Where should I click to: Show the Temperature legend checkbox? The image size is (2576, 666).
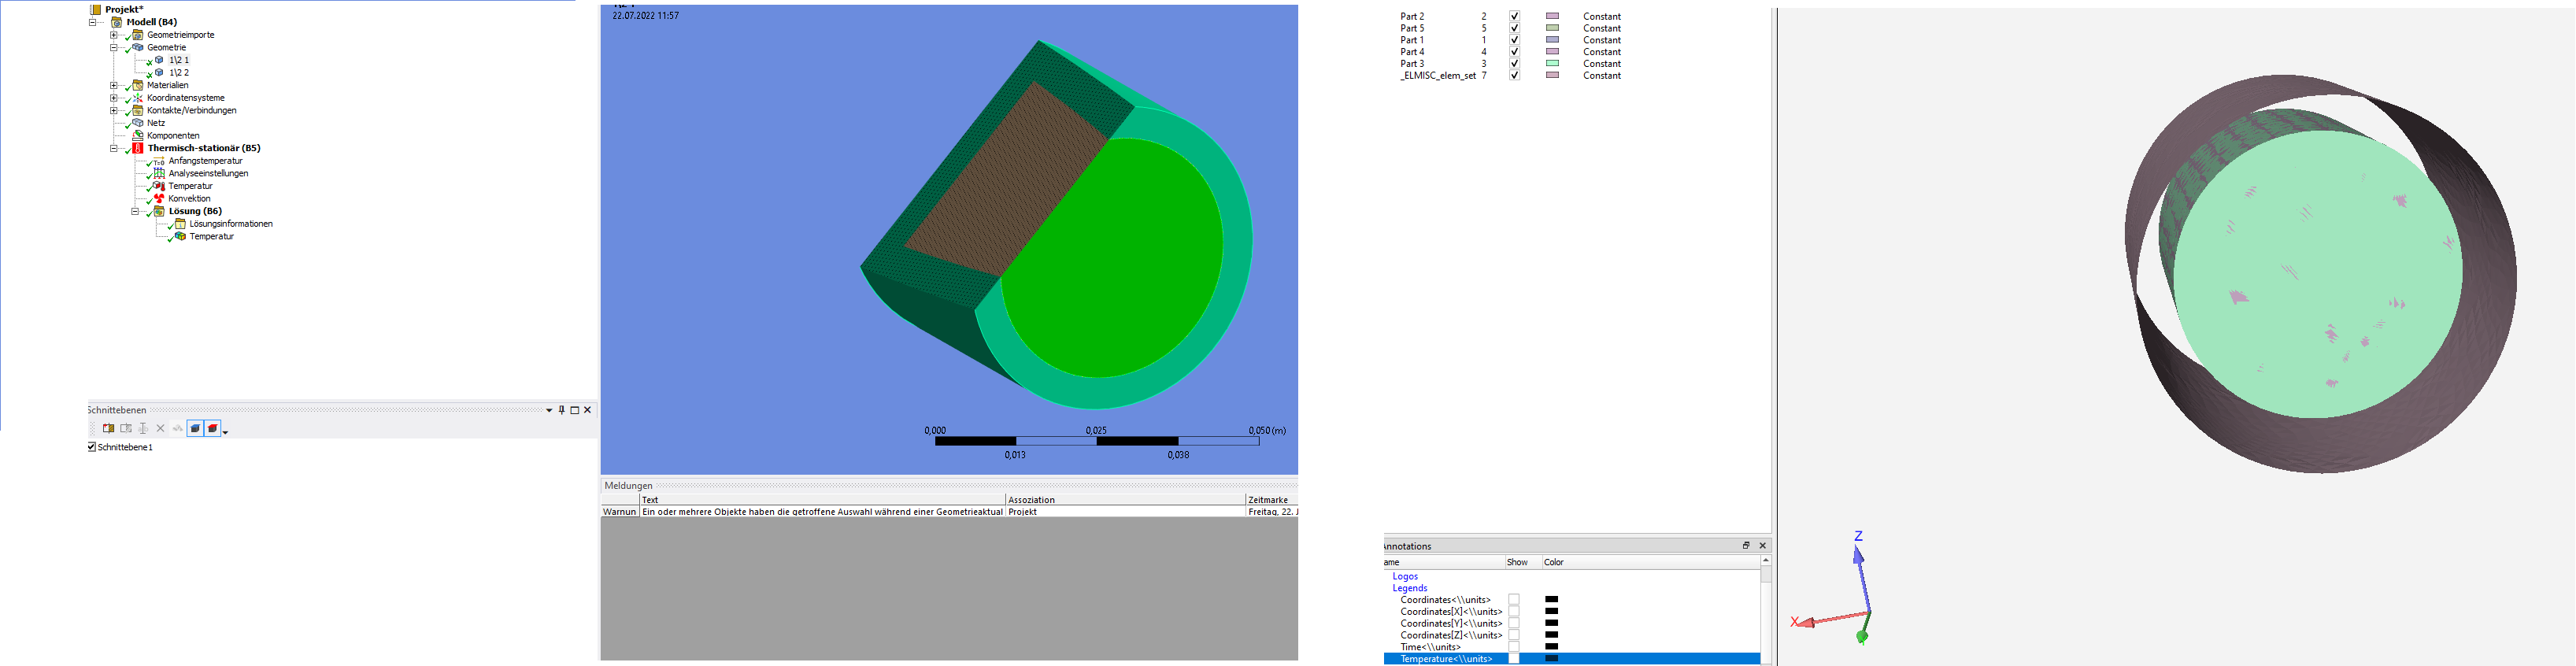tap(1514, 659)
